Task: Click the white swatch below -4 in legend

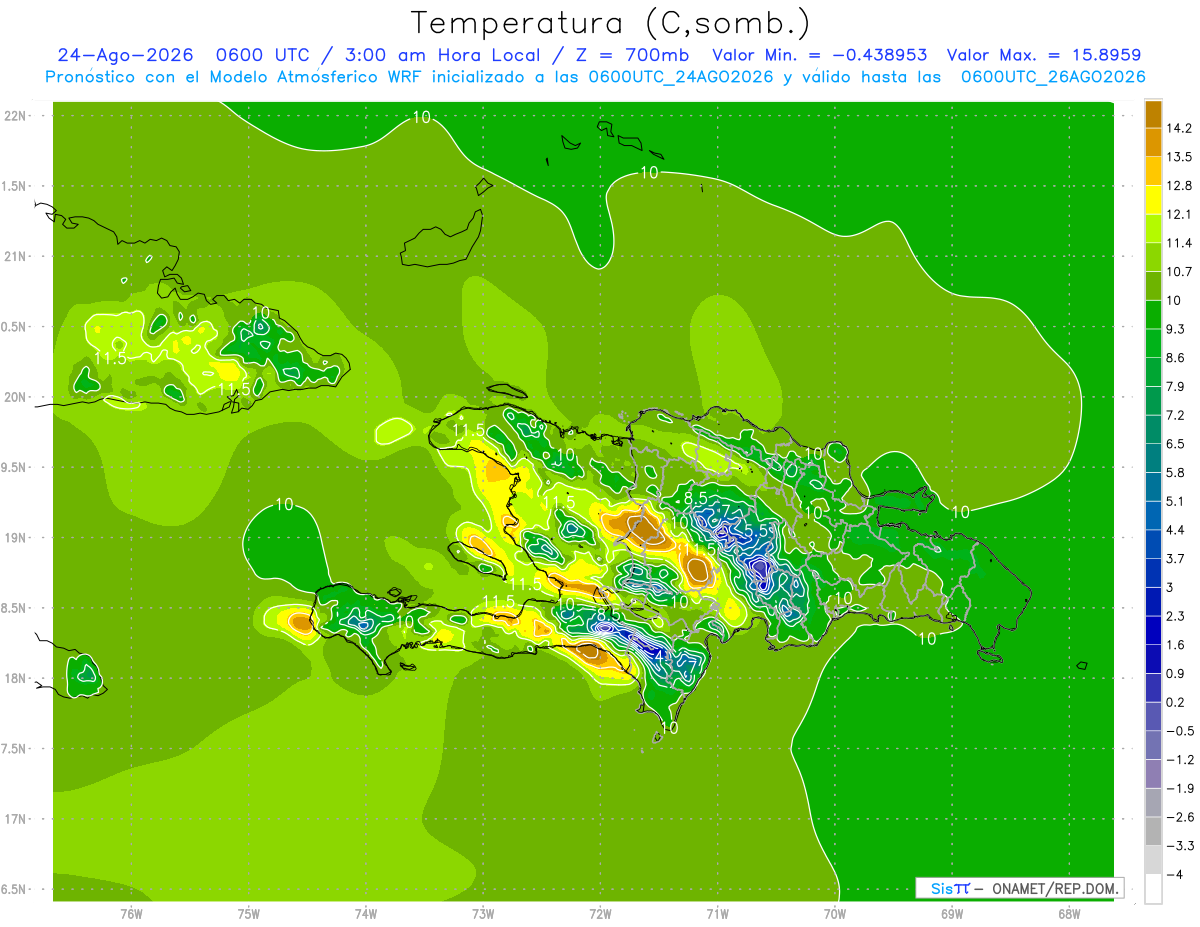Action: pyautogui.click(x=1153, y=889)
